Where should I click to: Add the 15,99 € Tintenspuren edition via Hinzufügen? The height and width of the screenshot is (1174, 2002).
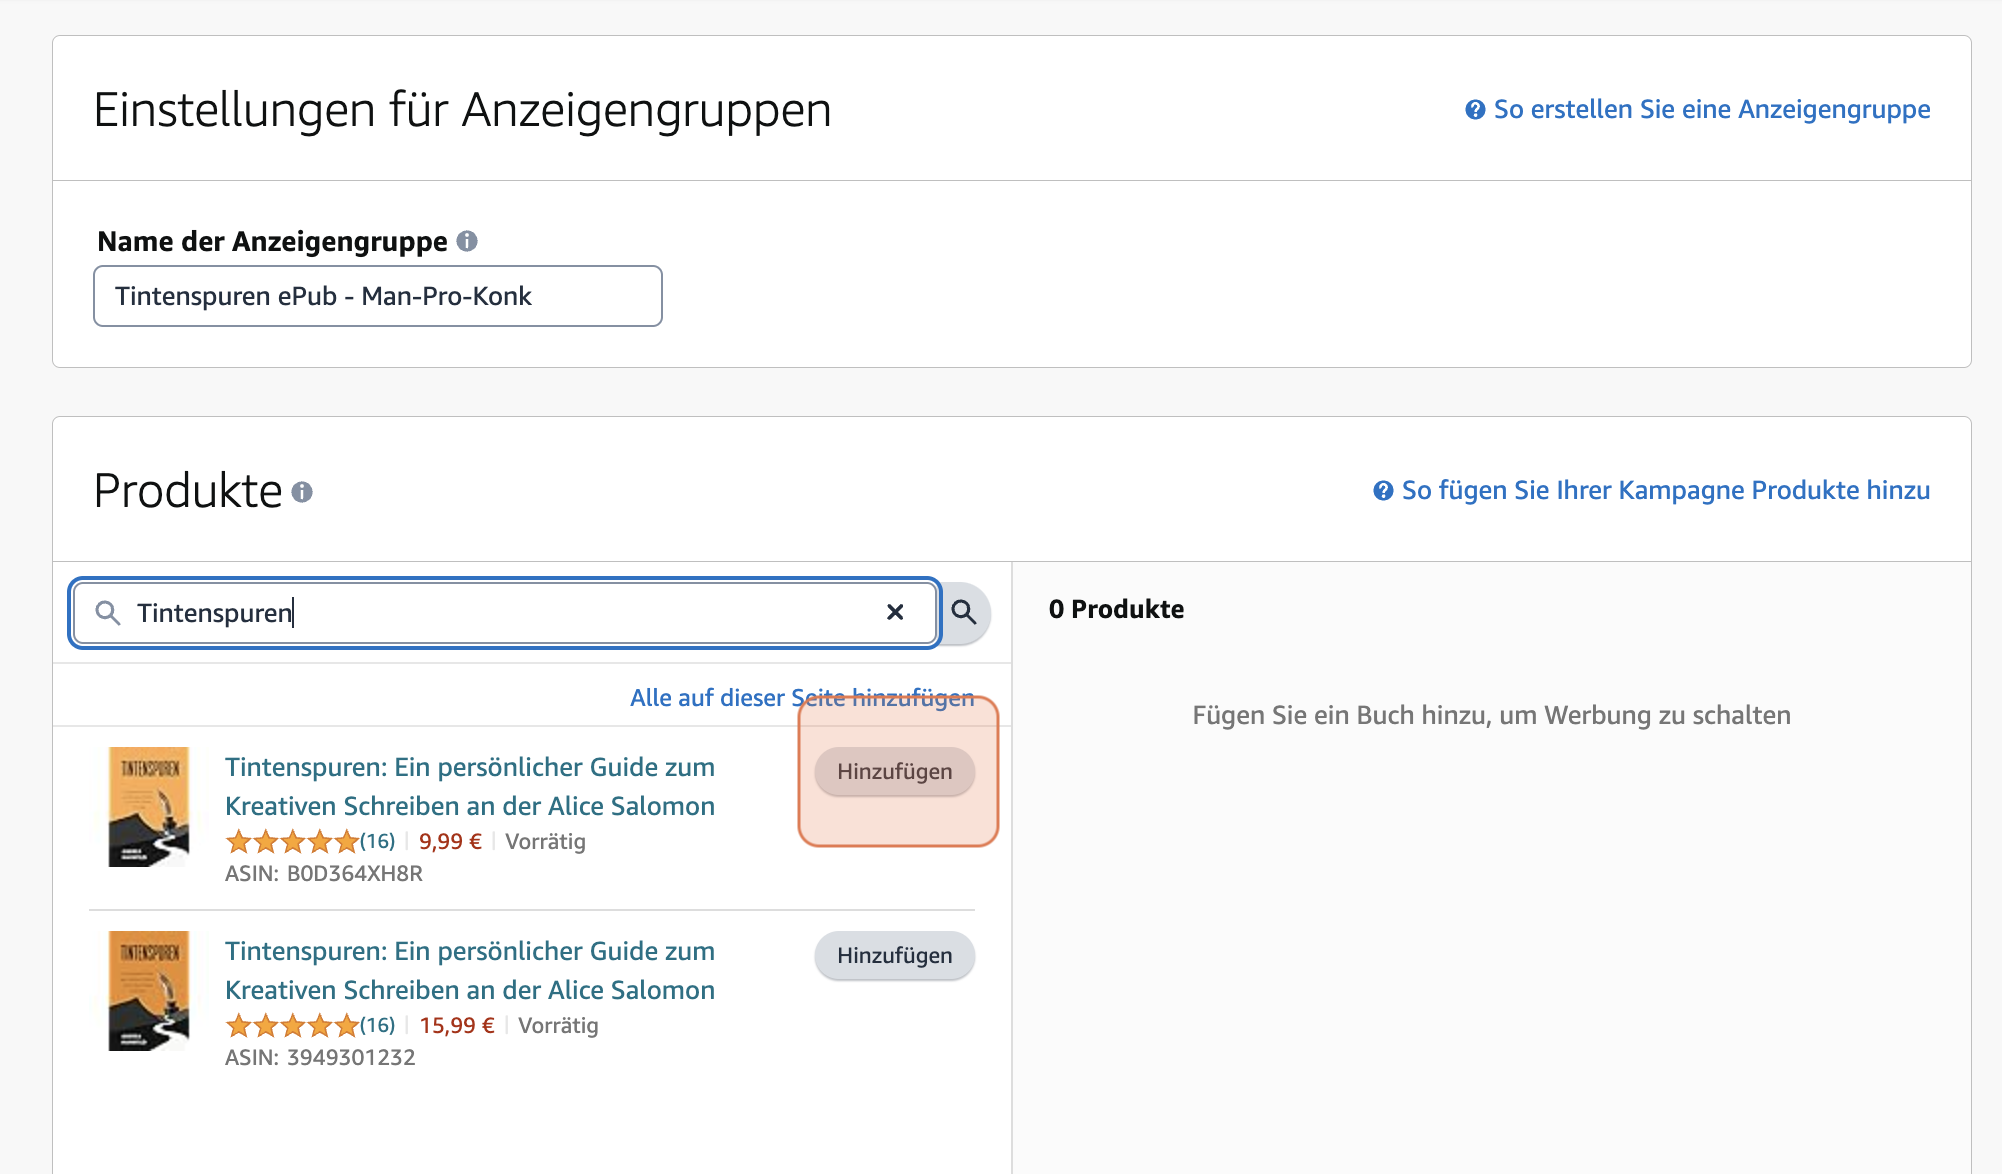tap(893, 955)
